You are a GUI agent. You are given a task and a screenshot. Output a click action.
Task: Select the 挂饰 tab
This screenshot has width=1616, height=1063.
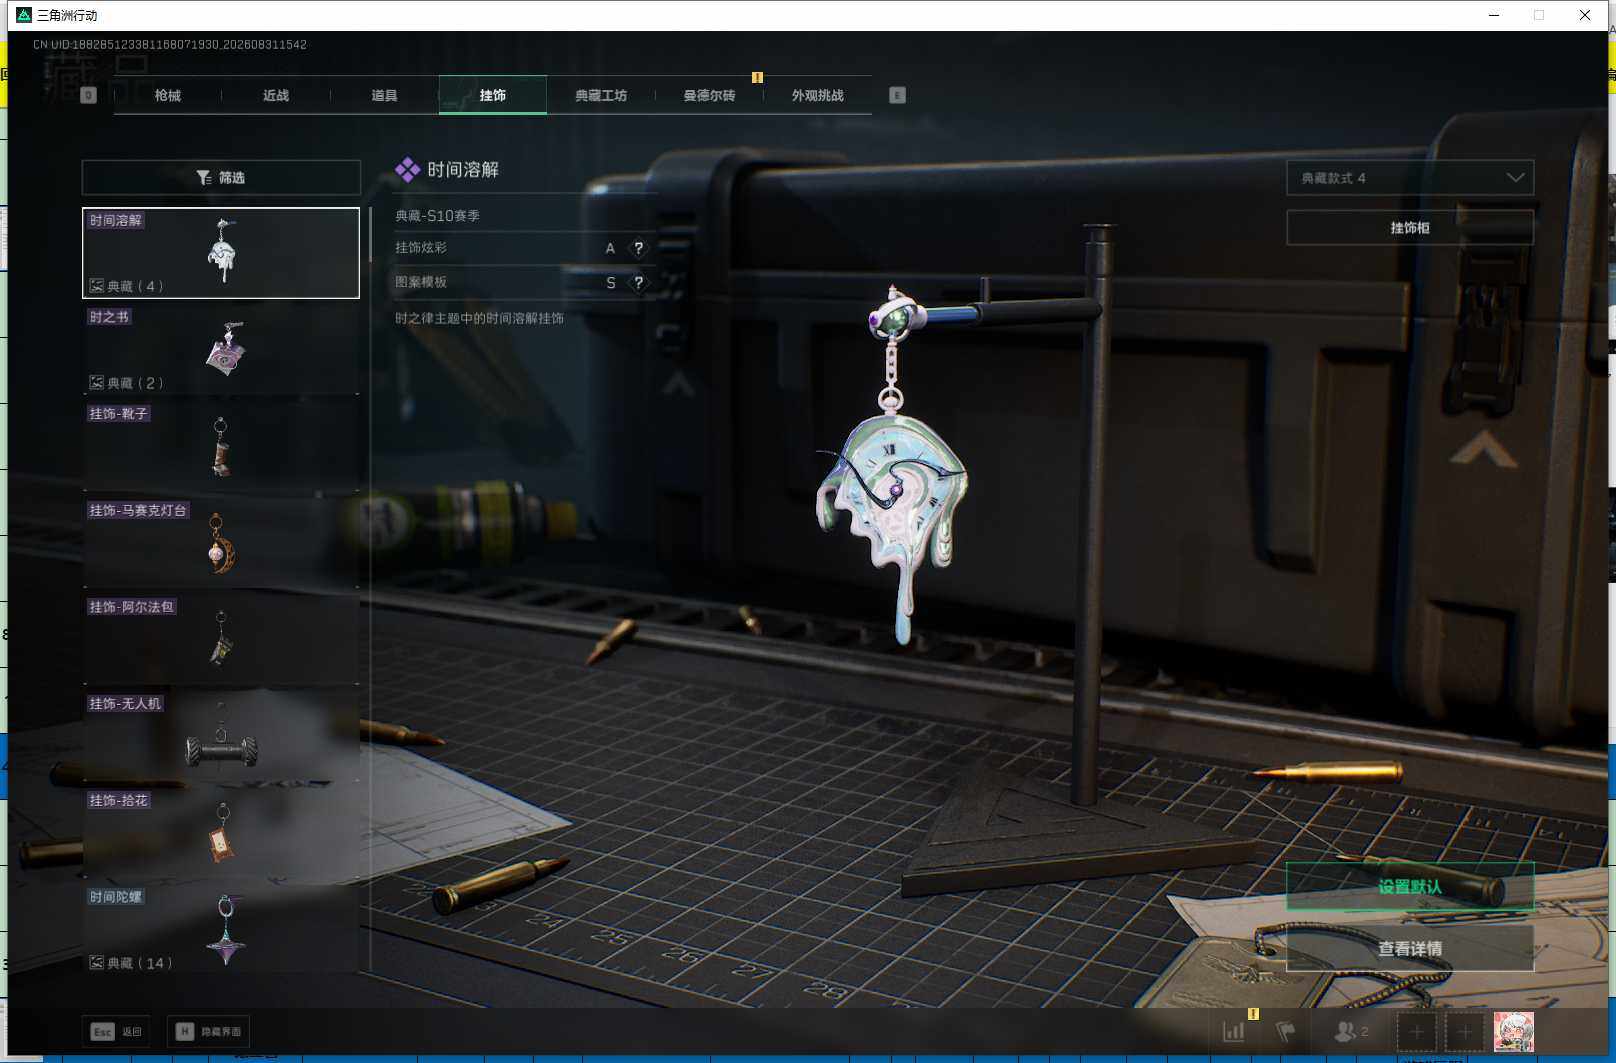(493, 95)
